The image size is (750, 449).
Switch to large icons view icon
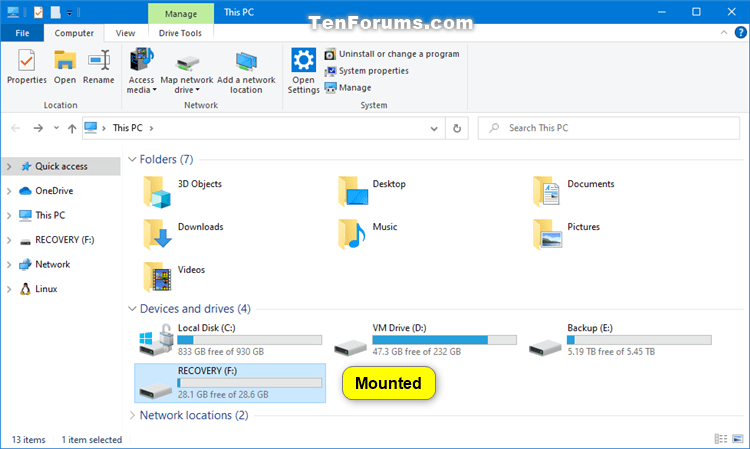point(738,439)
